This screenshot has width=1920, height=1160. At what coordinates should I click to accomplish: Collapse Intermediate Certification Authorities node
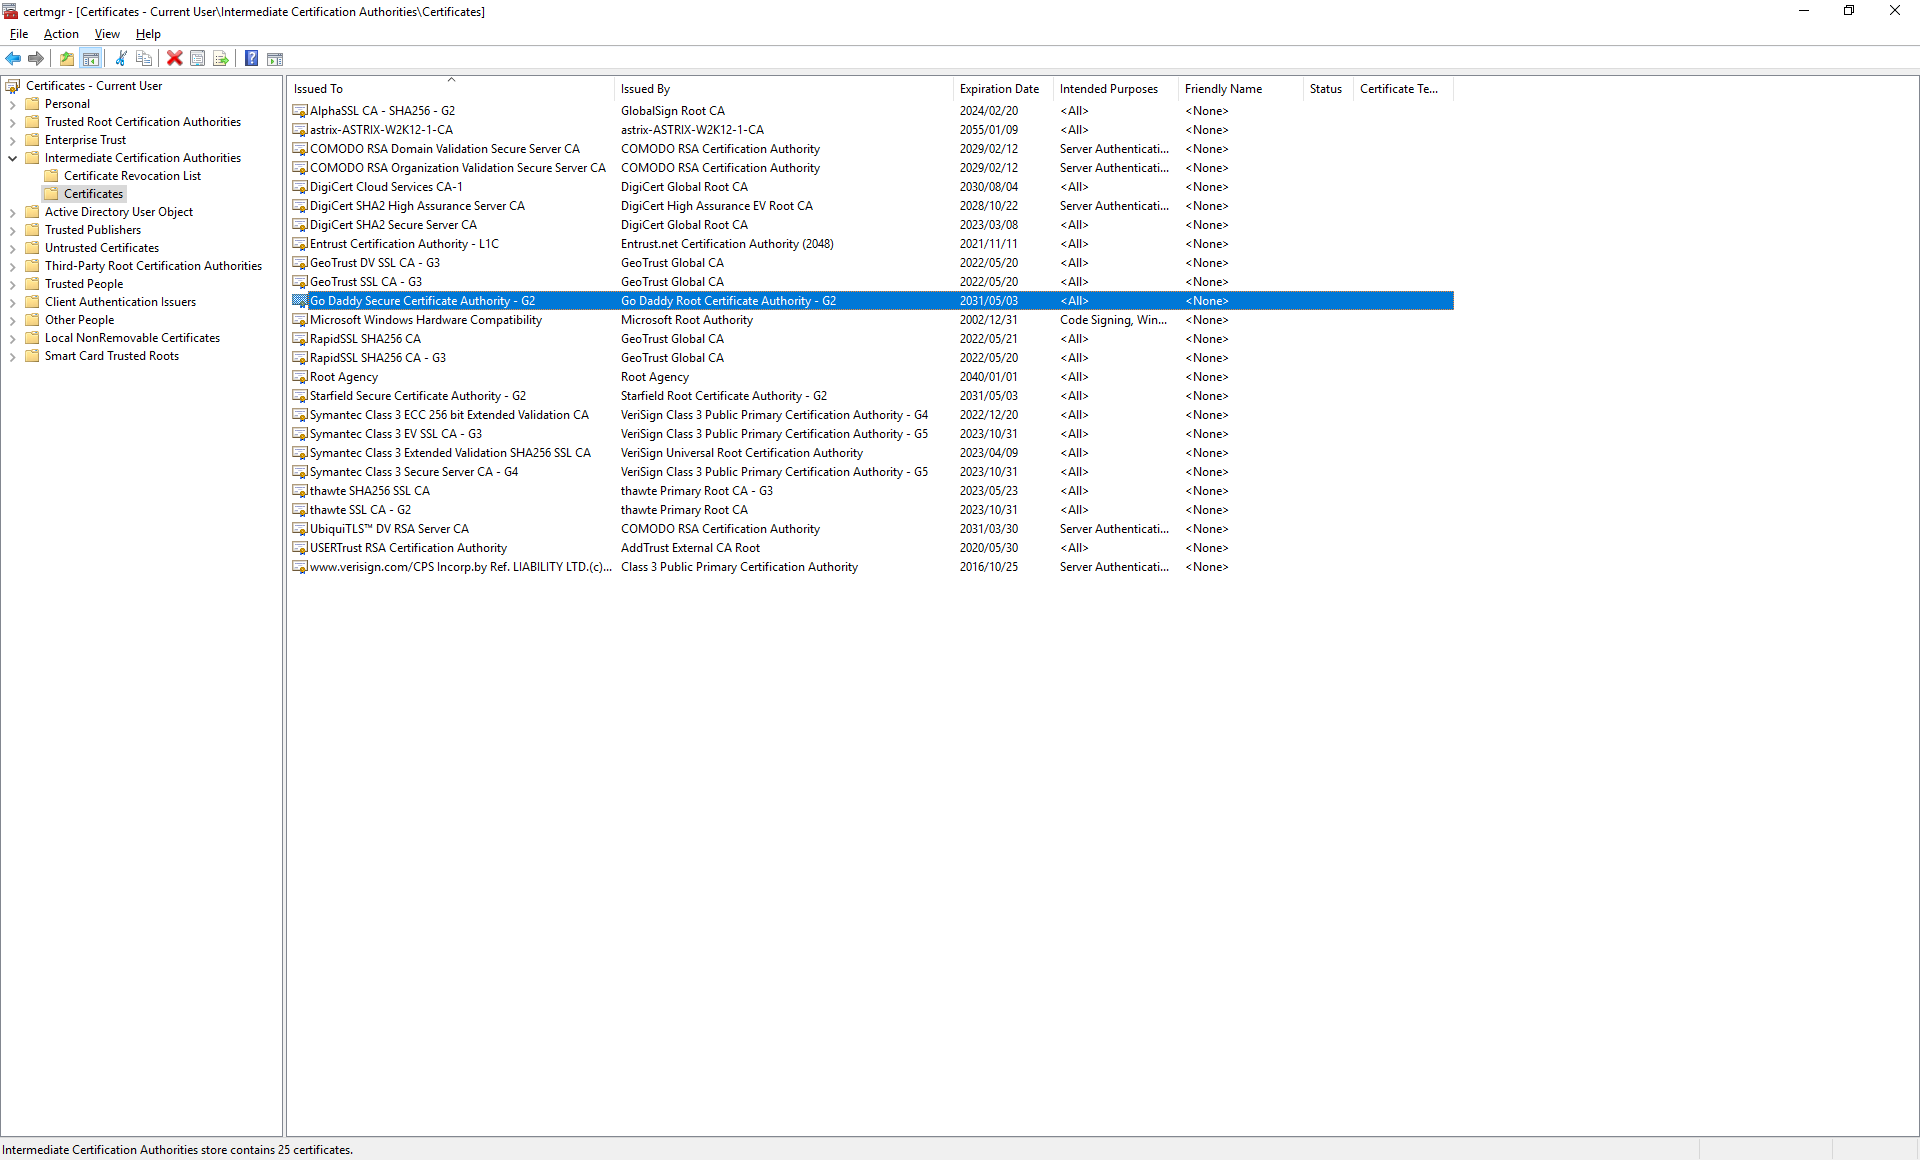[x=12, y=158]
